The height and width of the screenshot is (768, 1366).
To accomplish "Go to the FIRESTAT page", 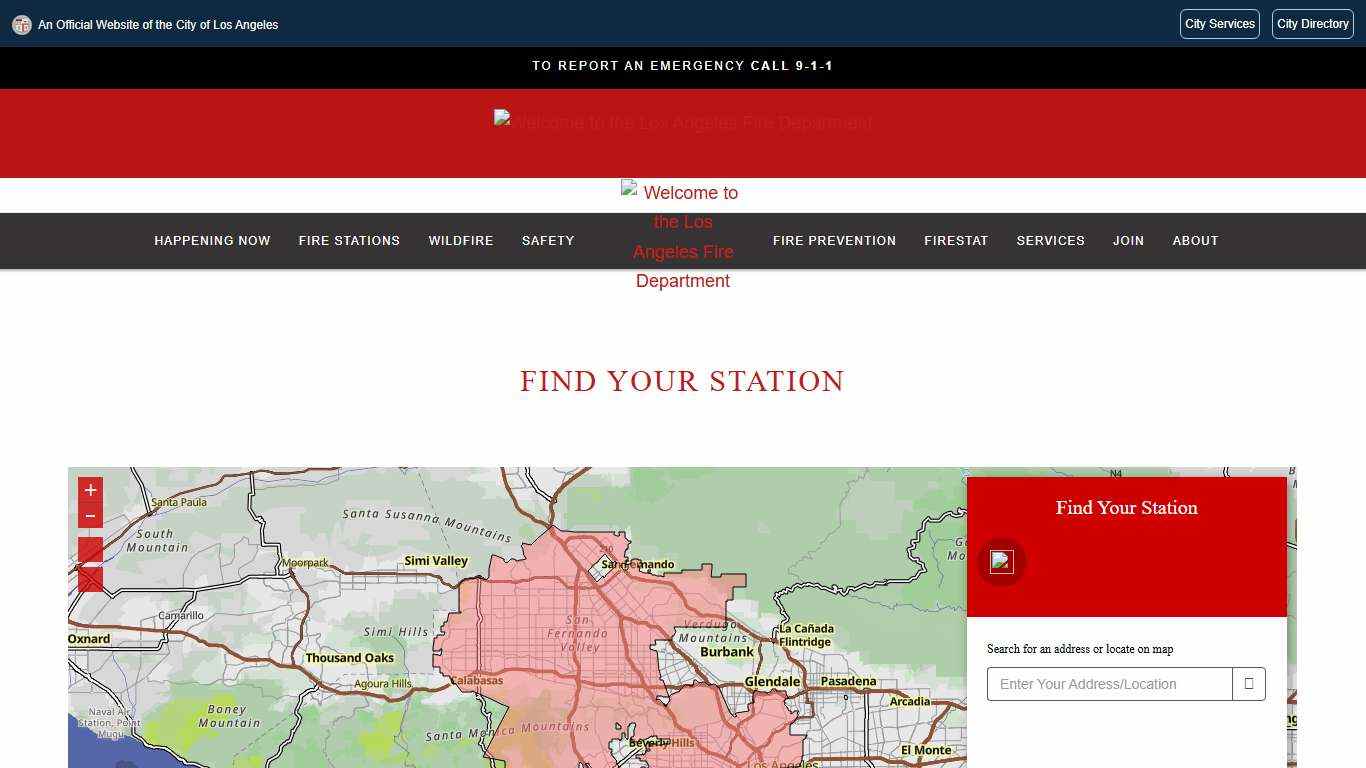I will (956, 240).
